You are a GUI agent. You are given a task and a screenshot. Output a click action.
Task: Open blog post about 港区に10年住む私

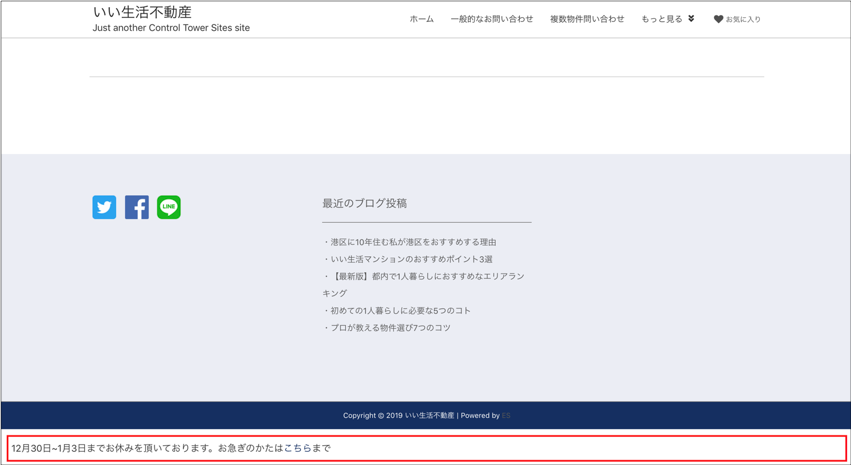pyautogui.click(x=413, y=242)
